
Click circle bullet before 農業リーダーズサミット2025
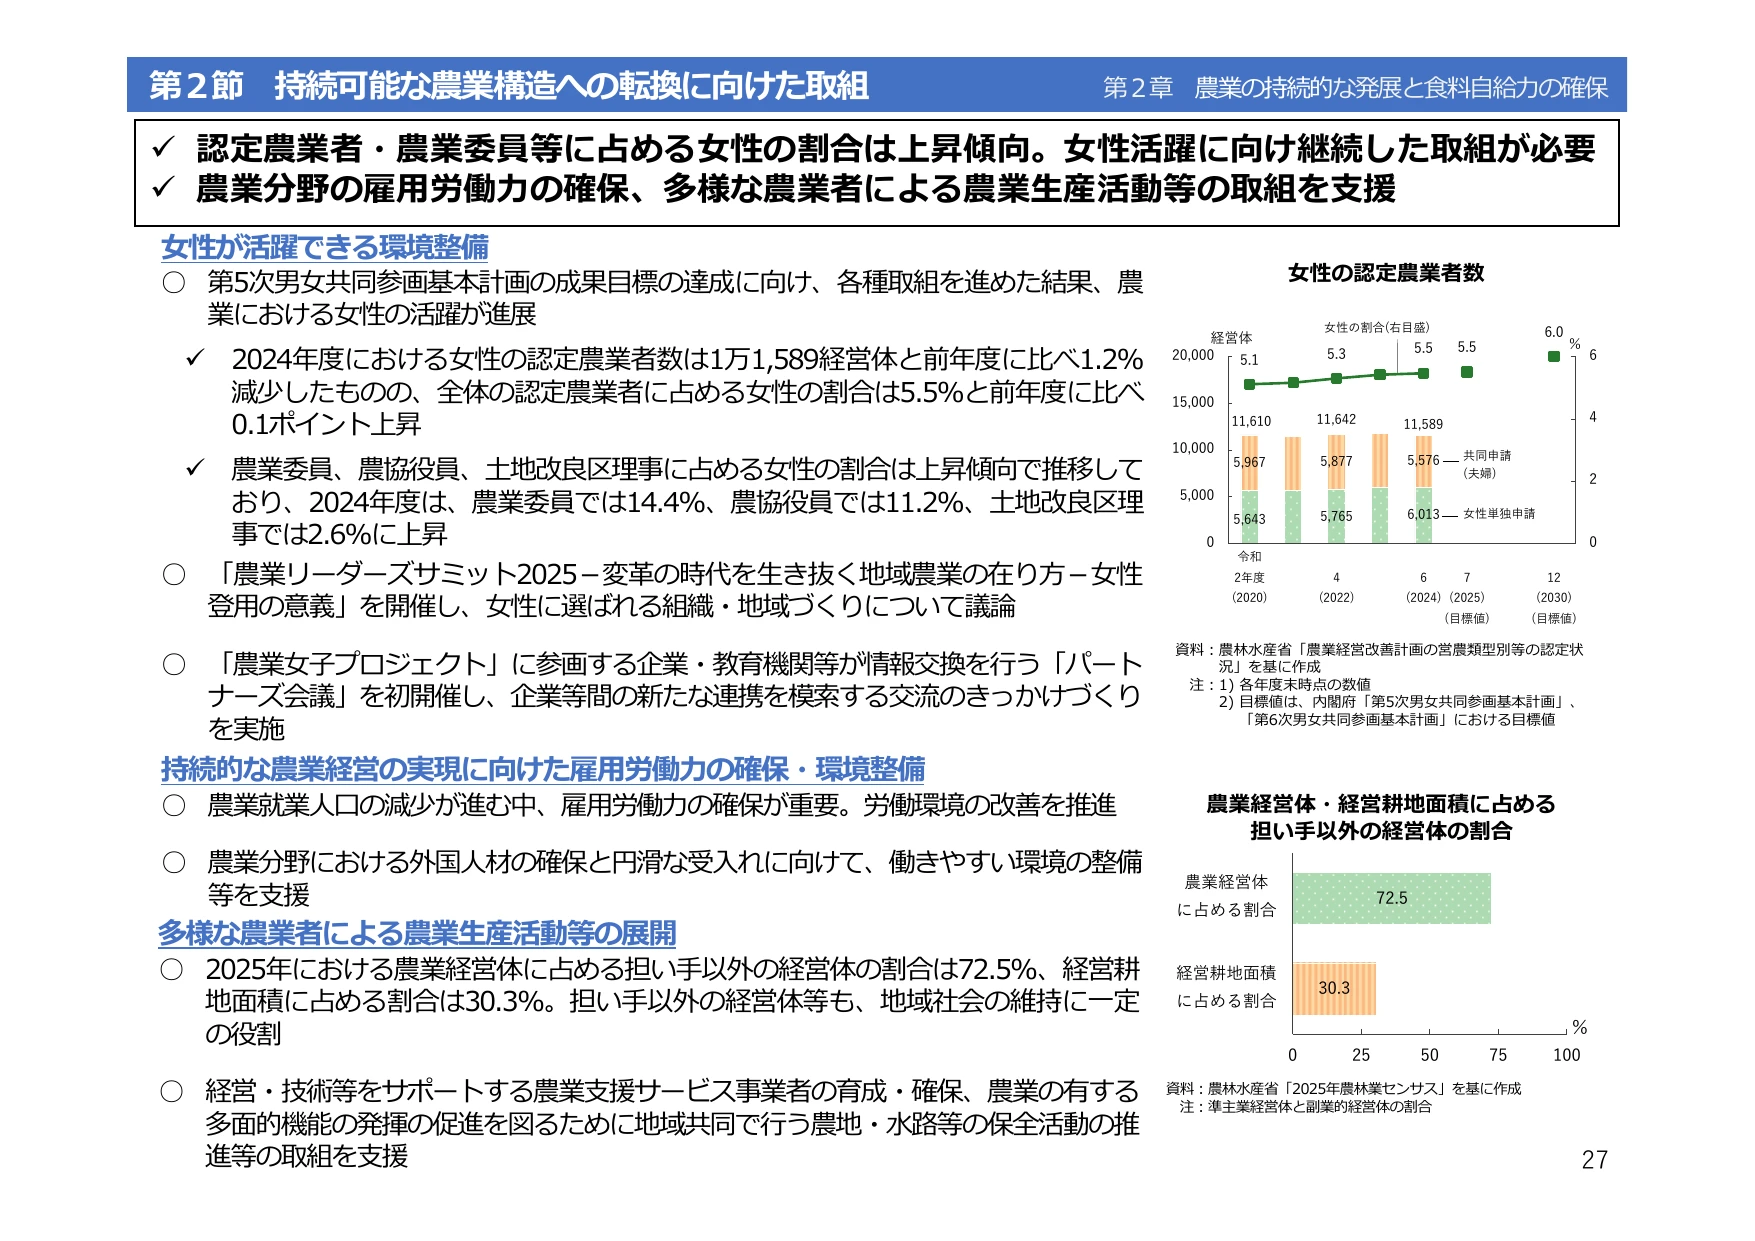point(174,574)
